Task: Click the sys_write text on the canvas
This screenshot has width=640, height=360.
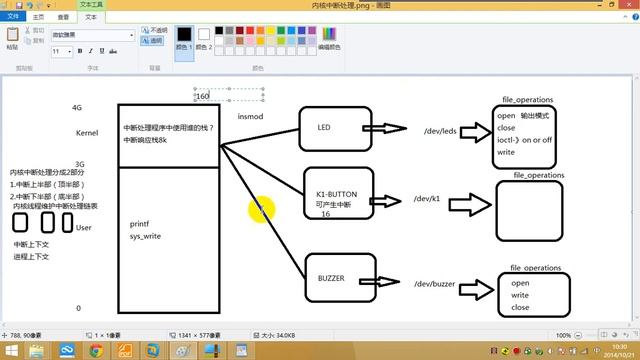Action: 145,236
